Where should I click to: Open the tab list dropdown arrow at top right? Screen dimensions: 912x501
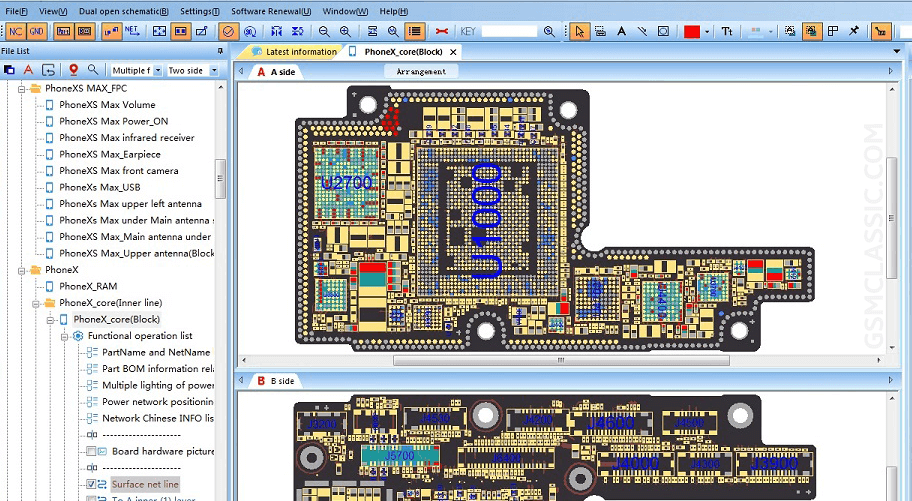click(896, 52)
